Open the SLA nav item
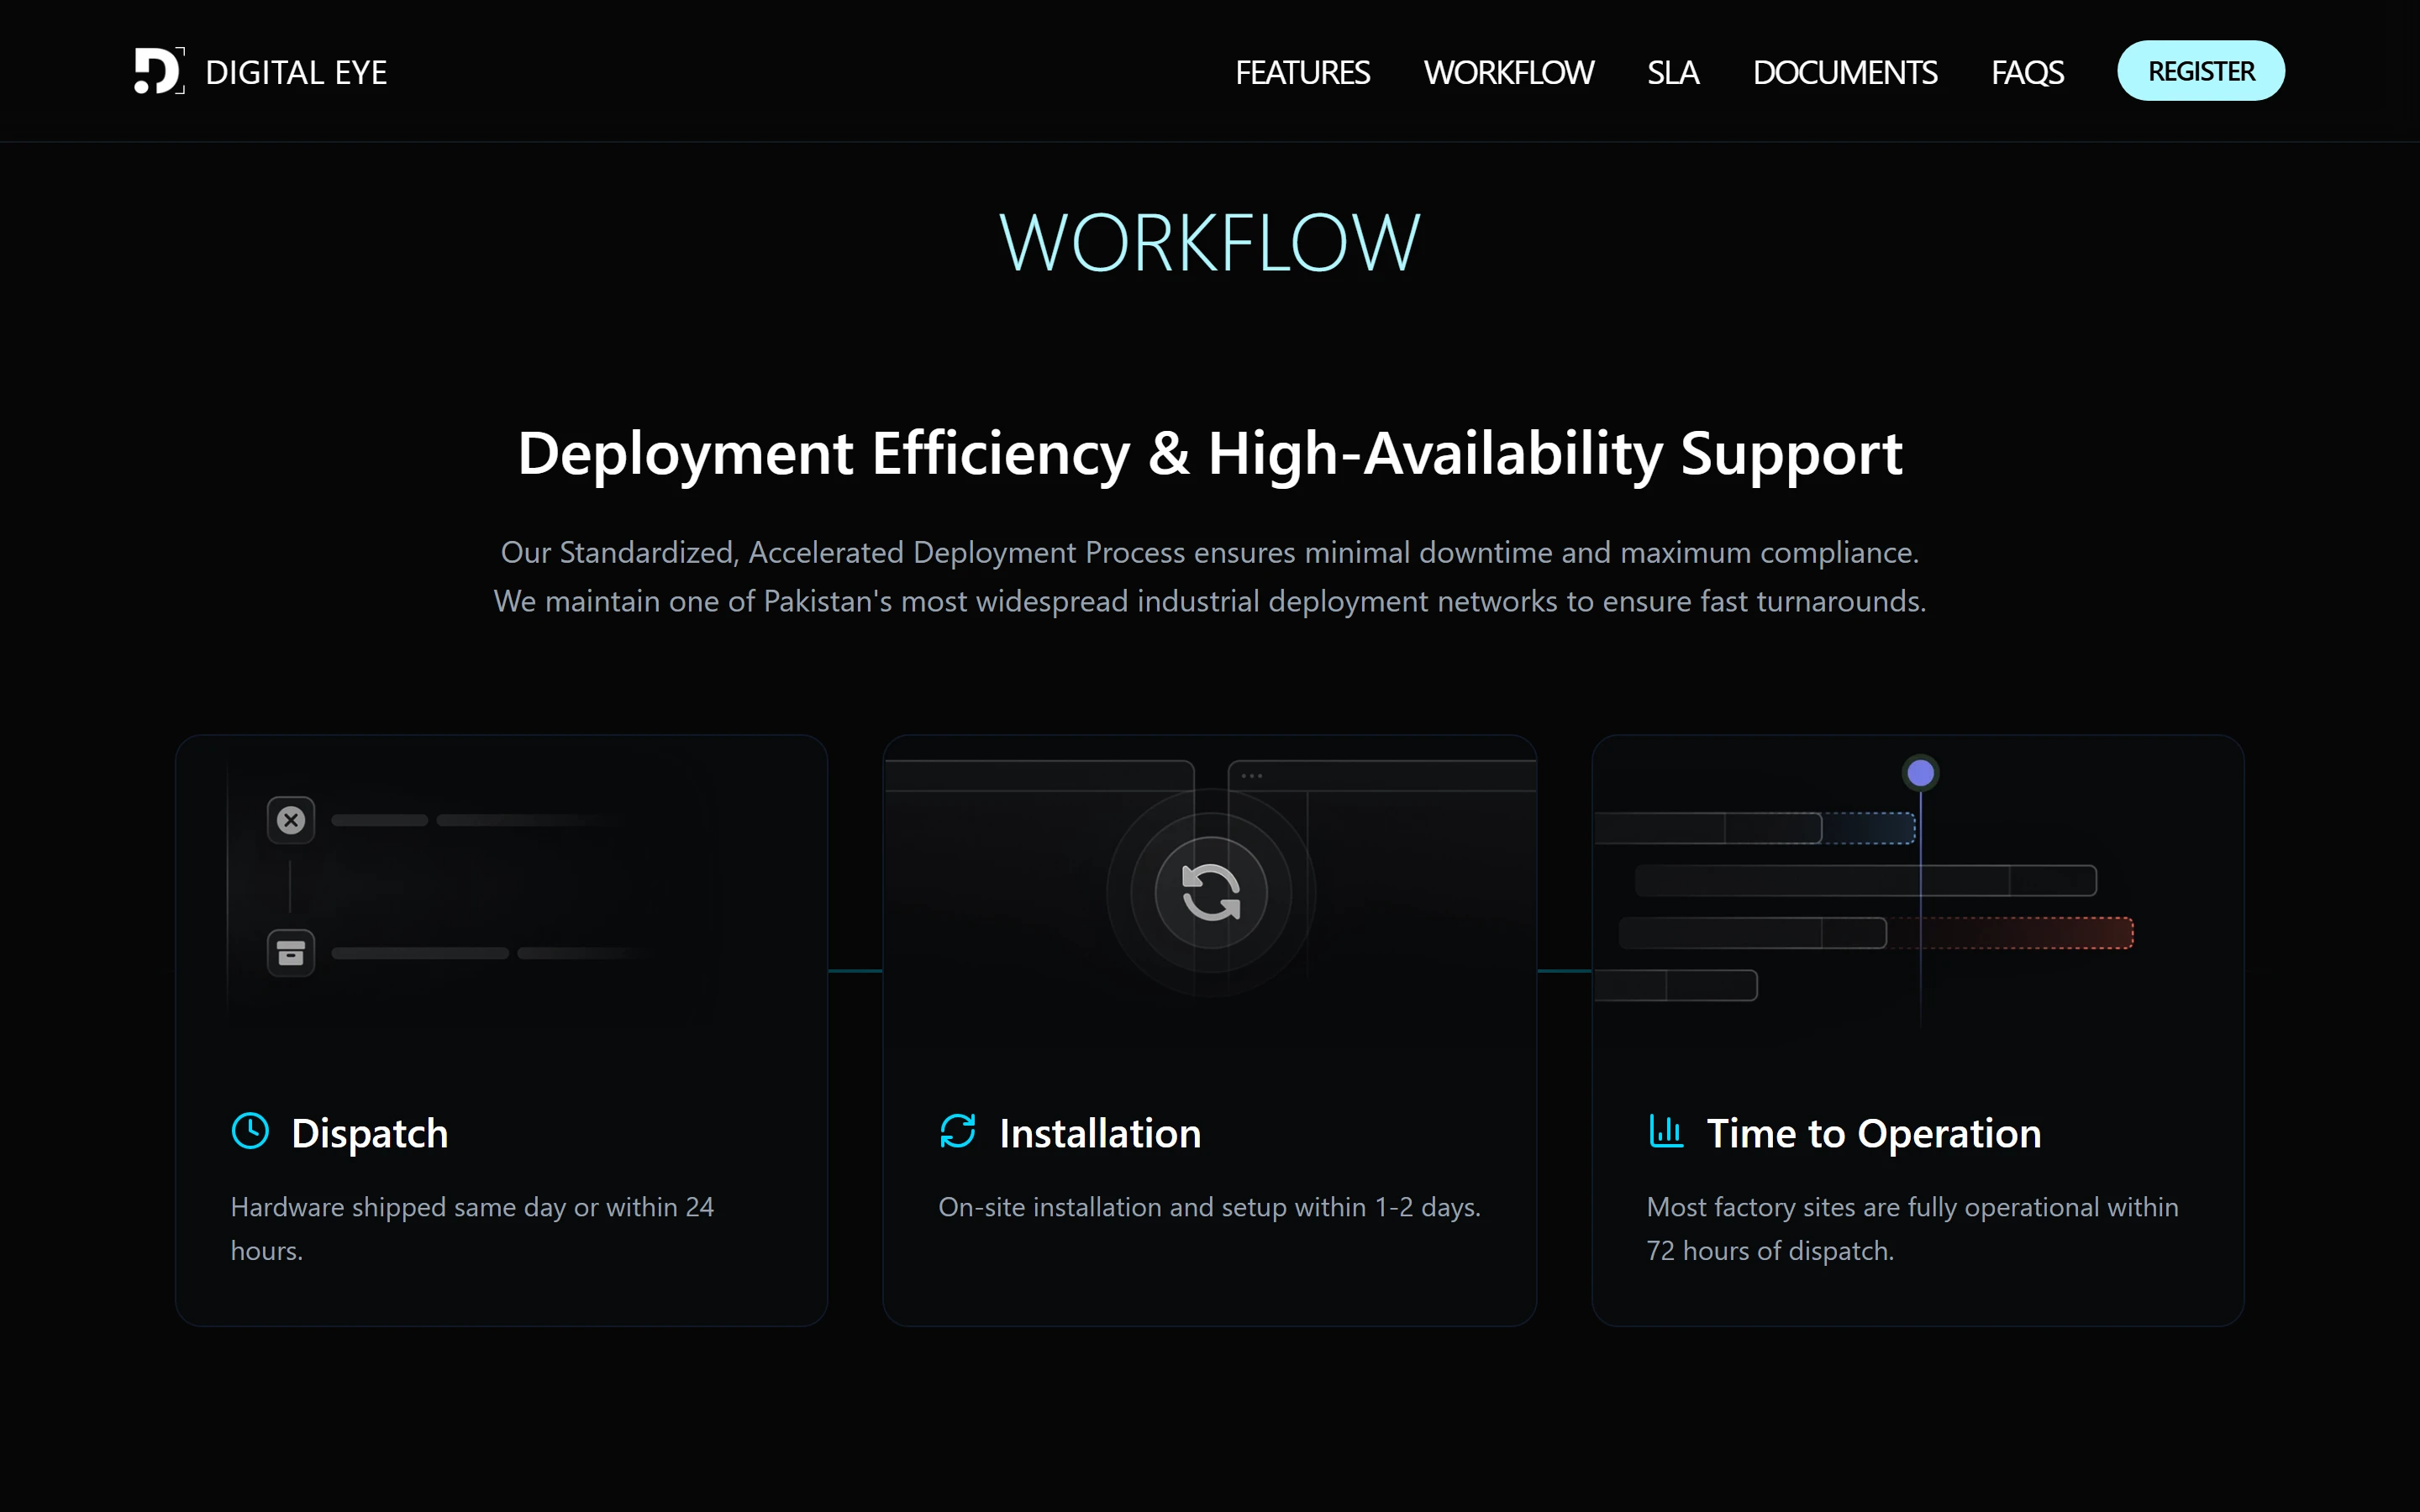 click(1673, 72)
